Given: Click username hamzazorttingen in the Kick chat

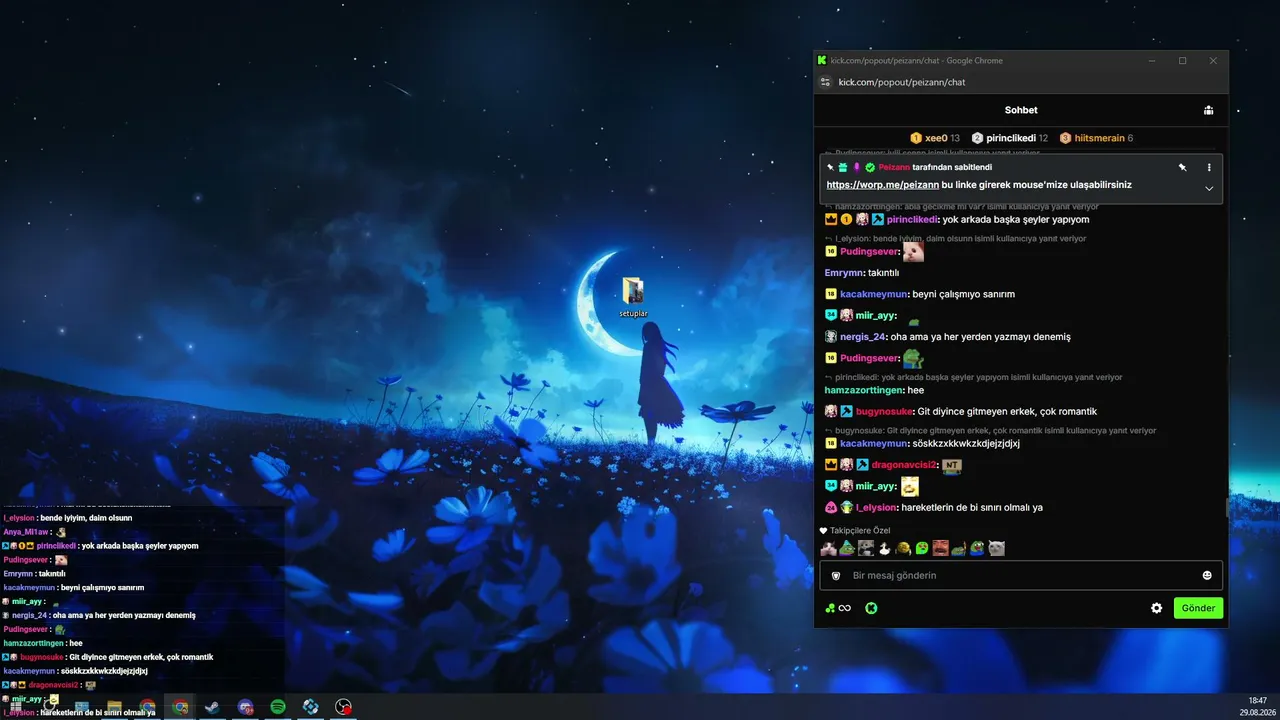Looking at the screenshot, I should coord(861,390).
